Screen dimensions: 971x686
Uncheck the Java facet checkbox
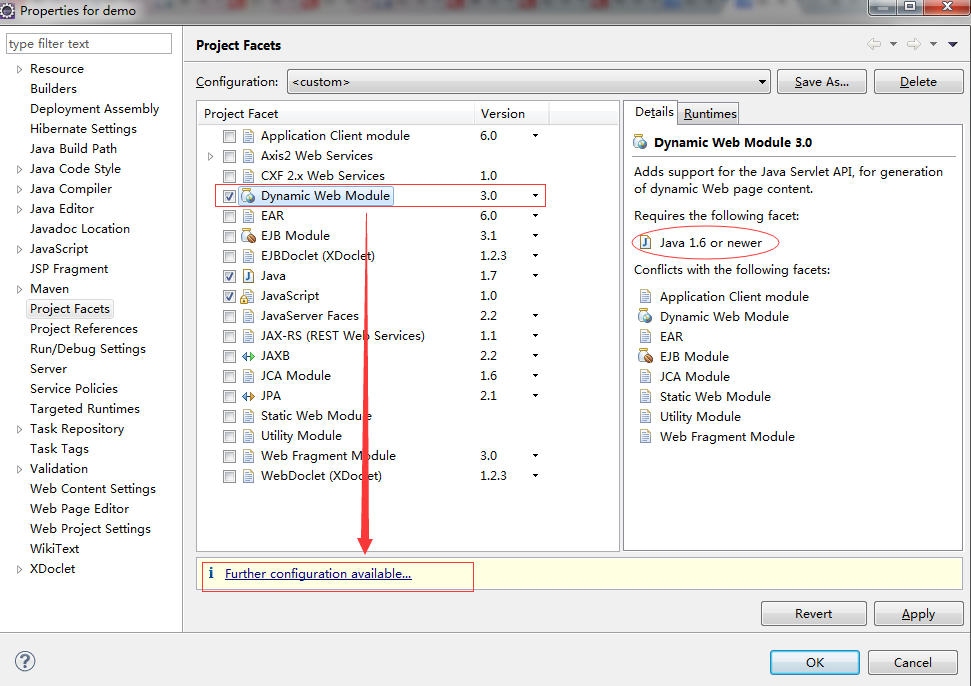(x=230, y=276)
